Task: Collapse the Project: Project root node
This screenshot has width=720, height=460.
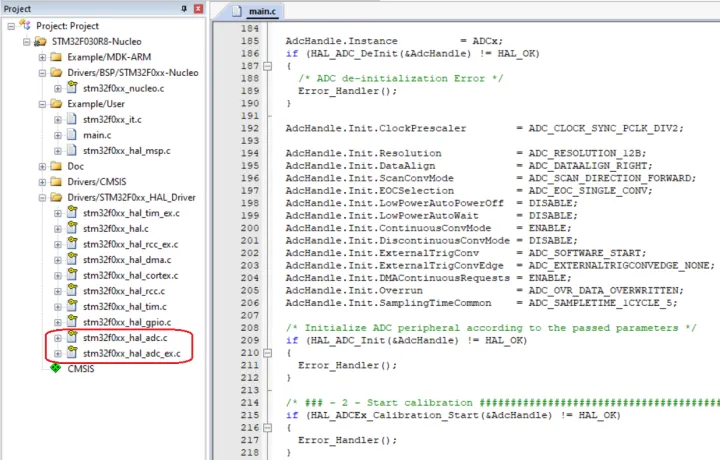Action: point(11,26)
